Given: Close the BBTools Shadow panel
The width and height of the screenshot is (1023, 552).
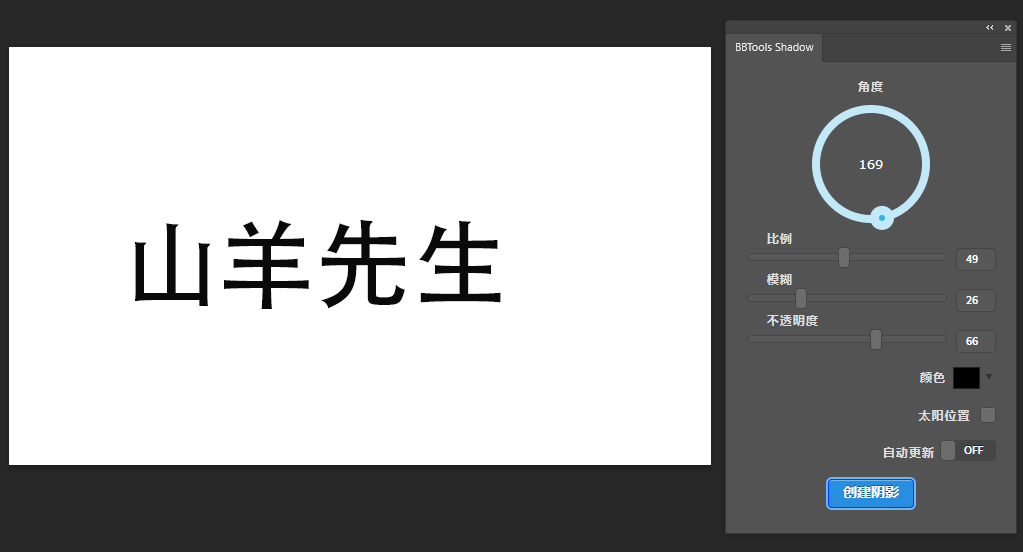Looking at the screenshot, I should pos(1008,27).
